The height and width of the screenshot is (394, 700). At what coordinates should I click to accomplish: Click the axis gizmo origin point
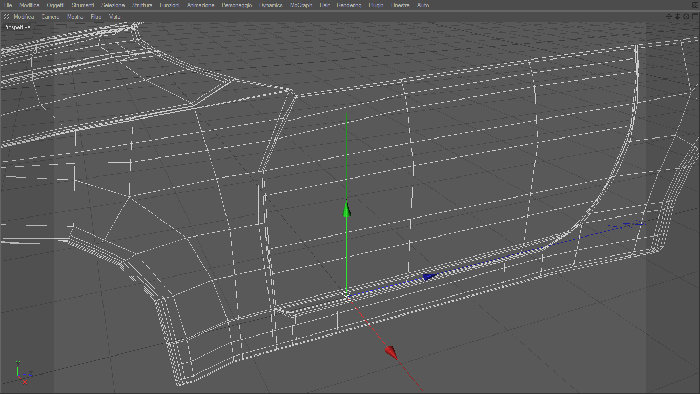(x=347, y=296)
